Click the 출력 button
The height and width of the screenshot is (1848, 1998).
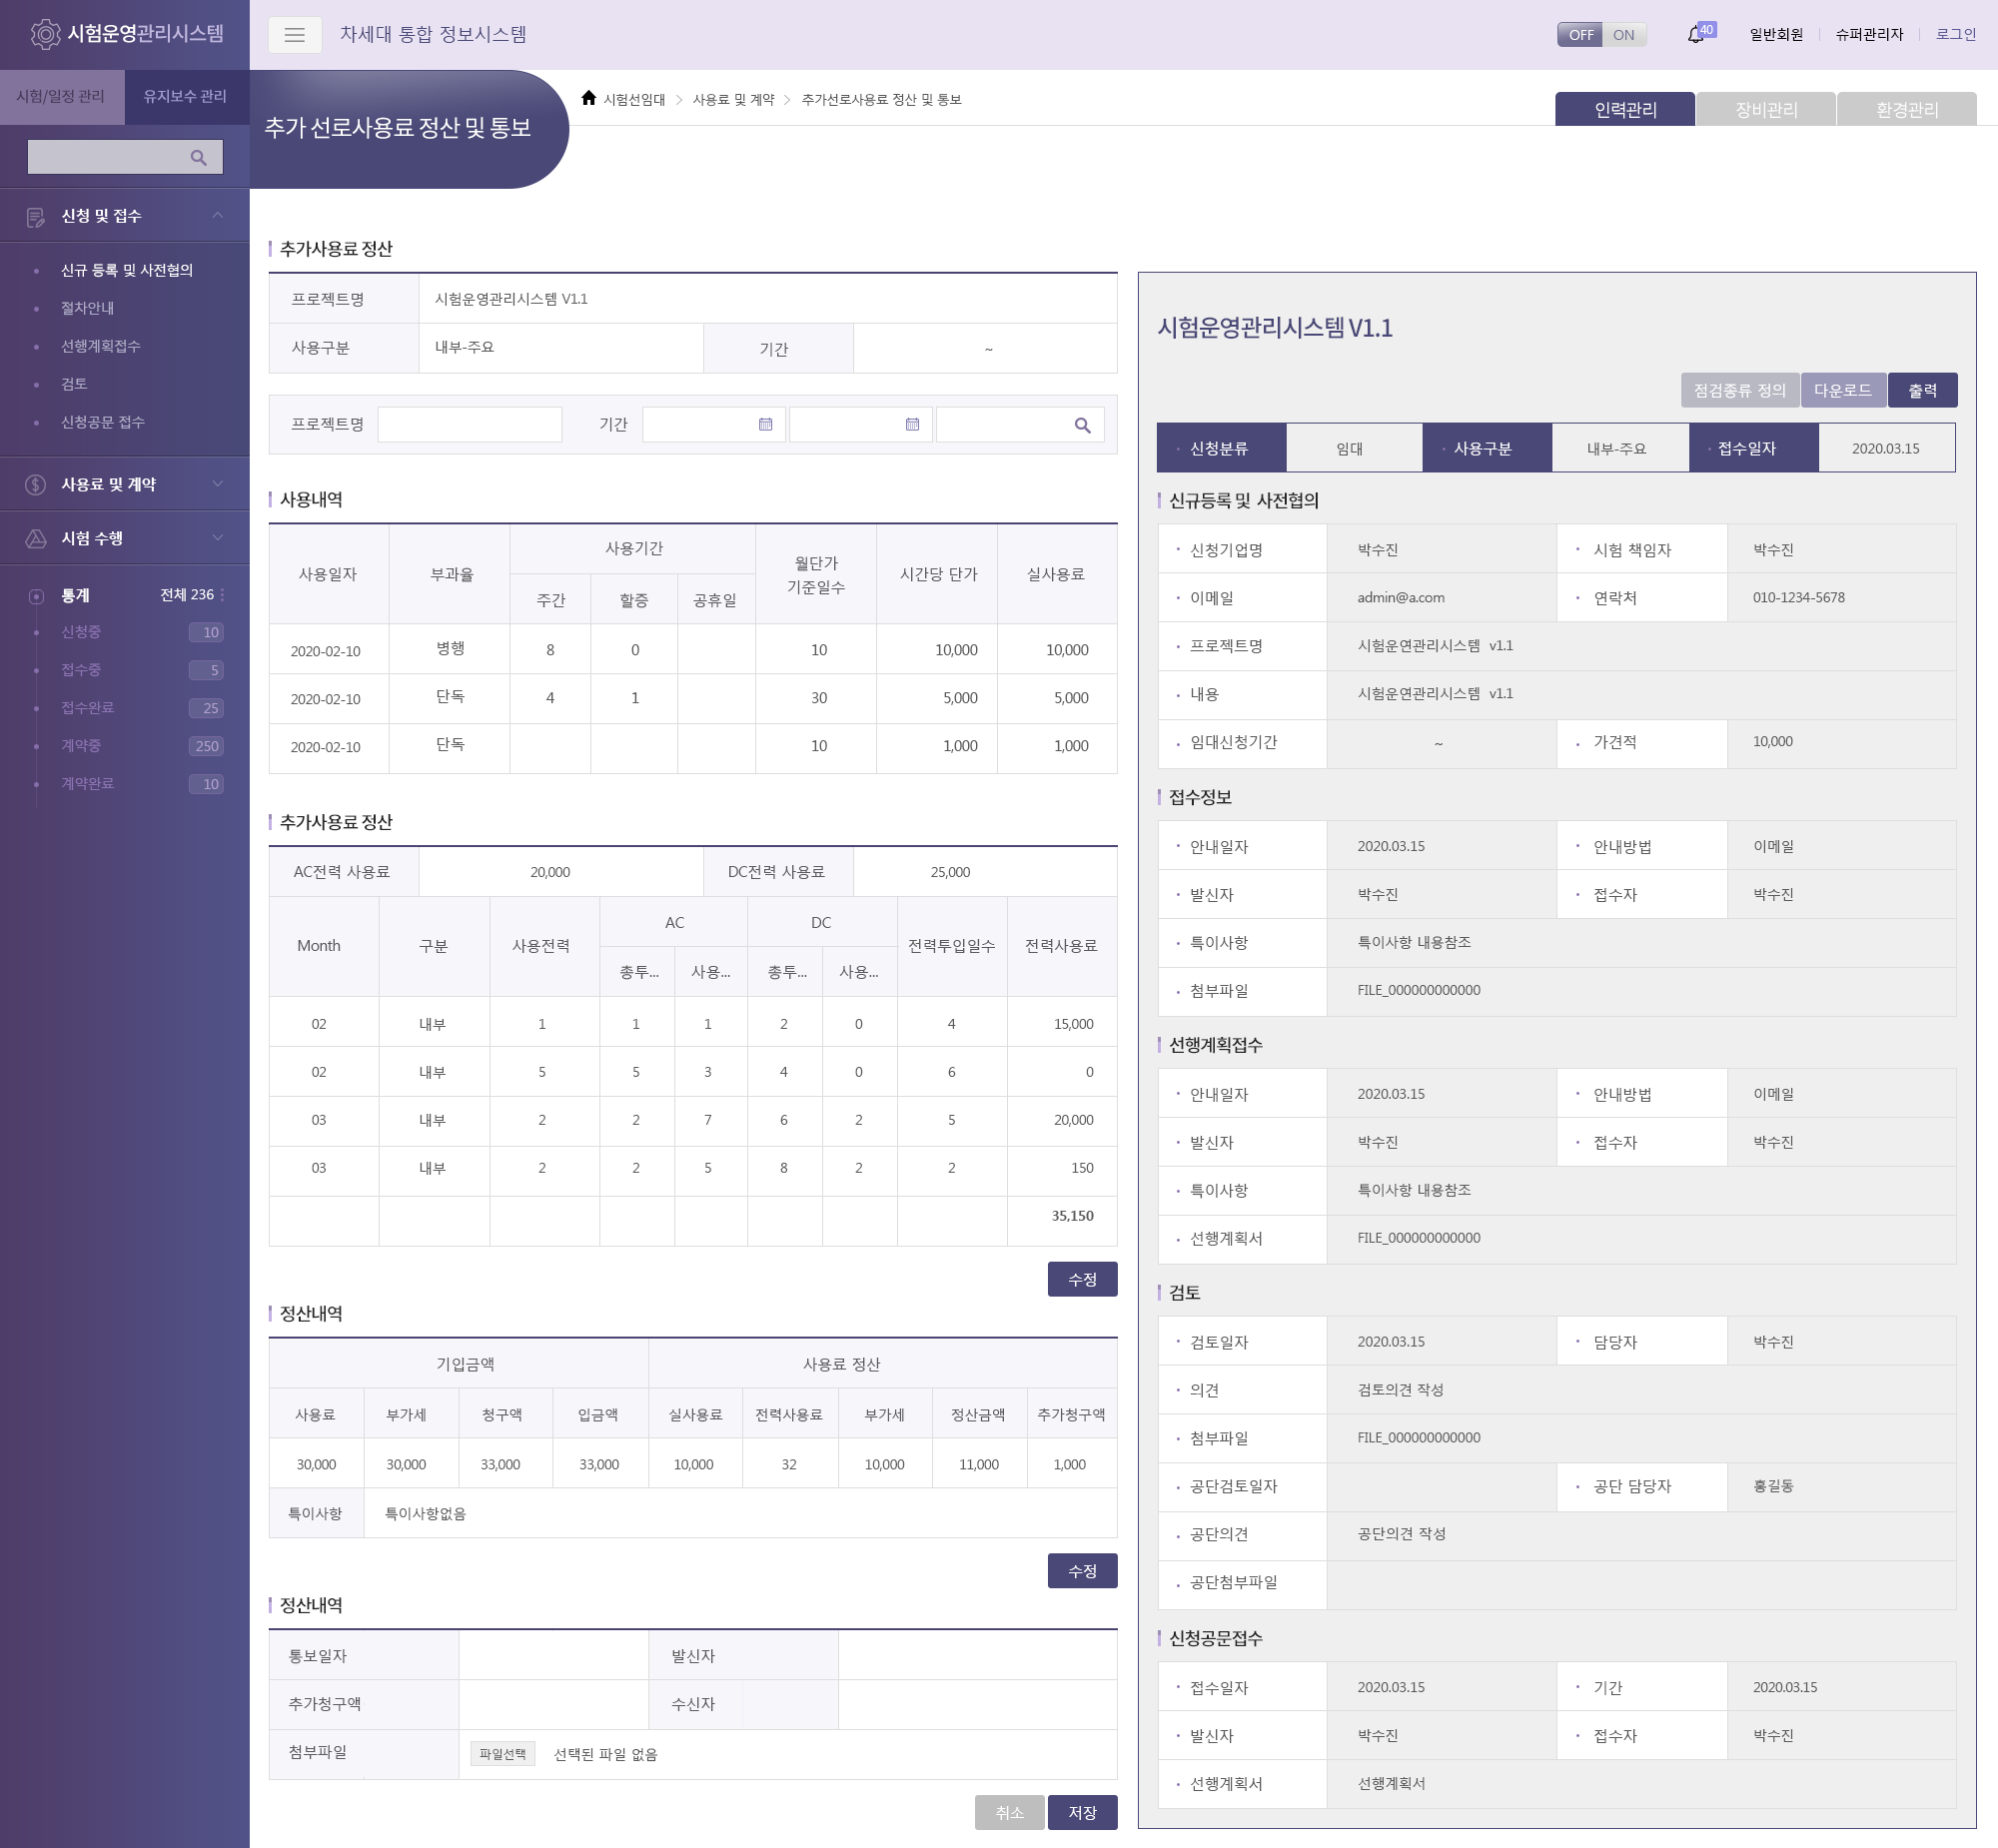[1922, 390]
